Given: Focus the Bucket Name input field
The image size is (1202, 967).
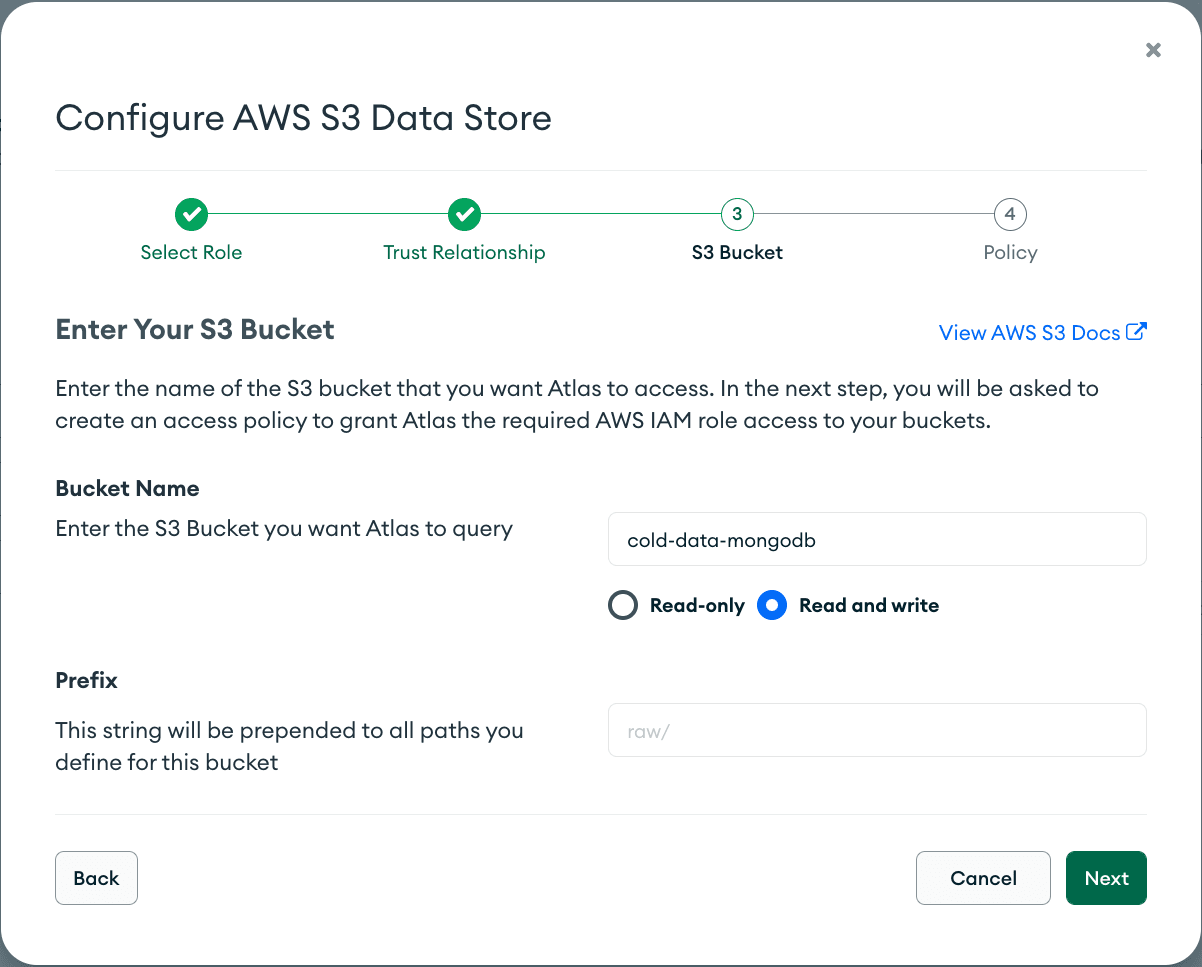Looking at the screenshot, I should (876, 540).
